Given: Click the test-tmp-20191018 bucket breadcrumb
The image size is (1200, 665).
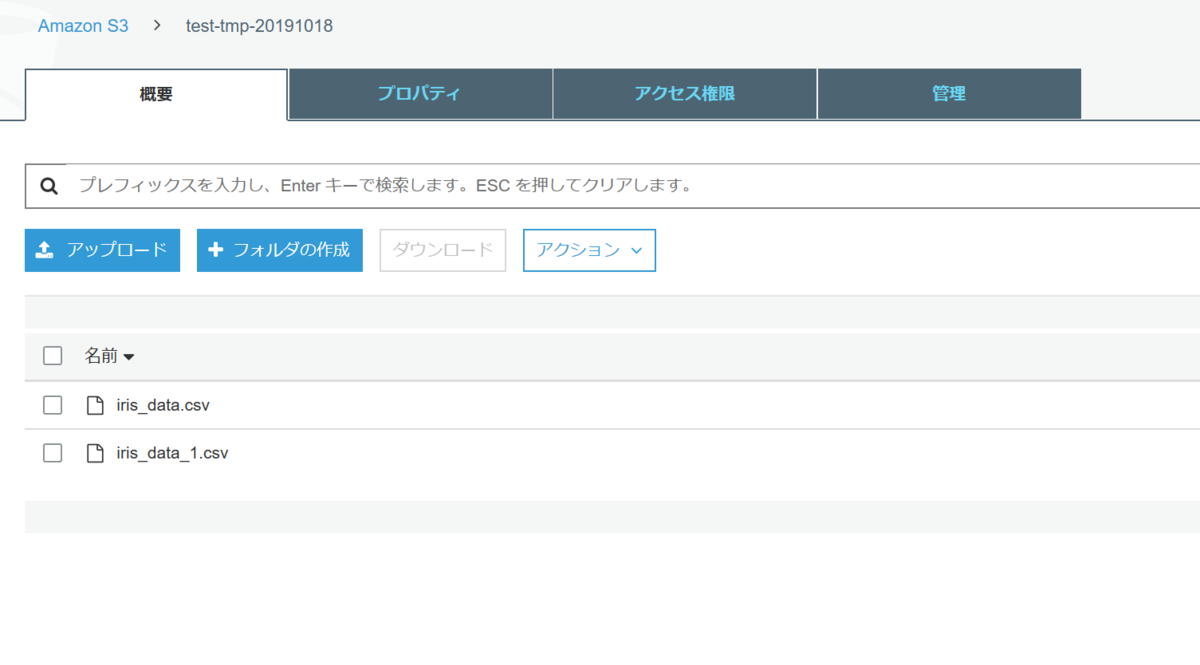Looking at the screenshot, I should tap(259, 26).
